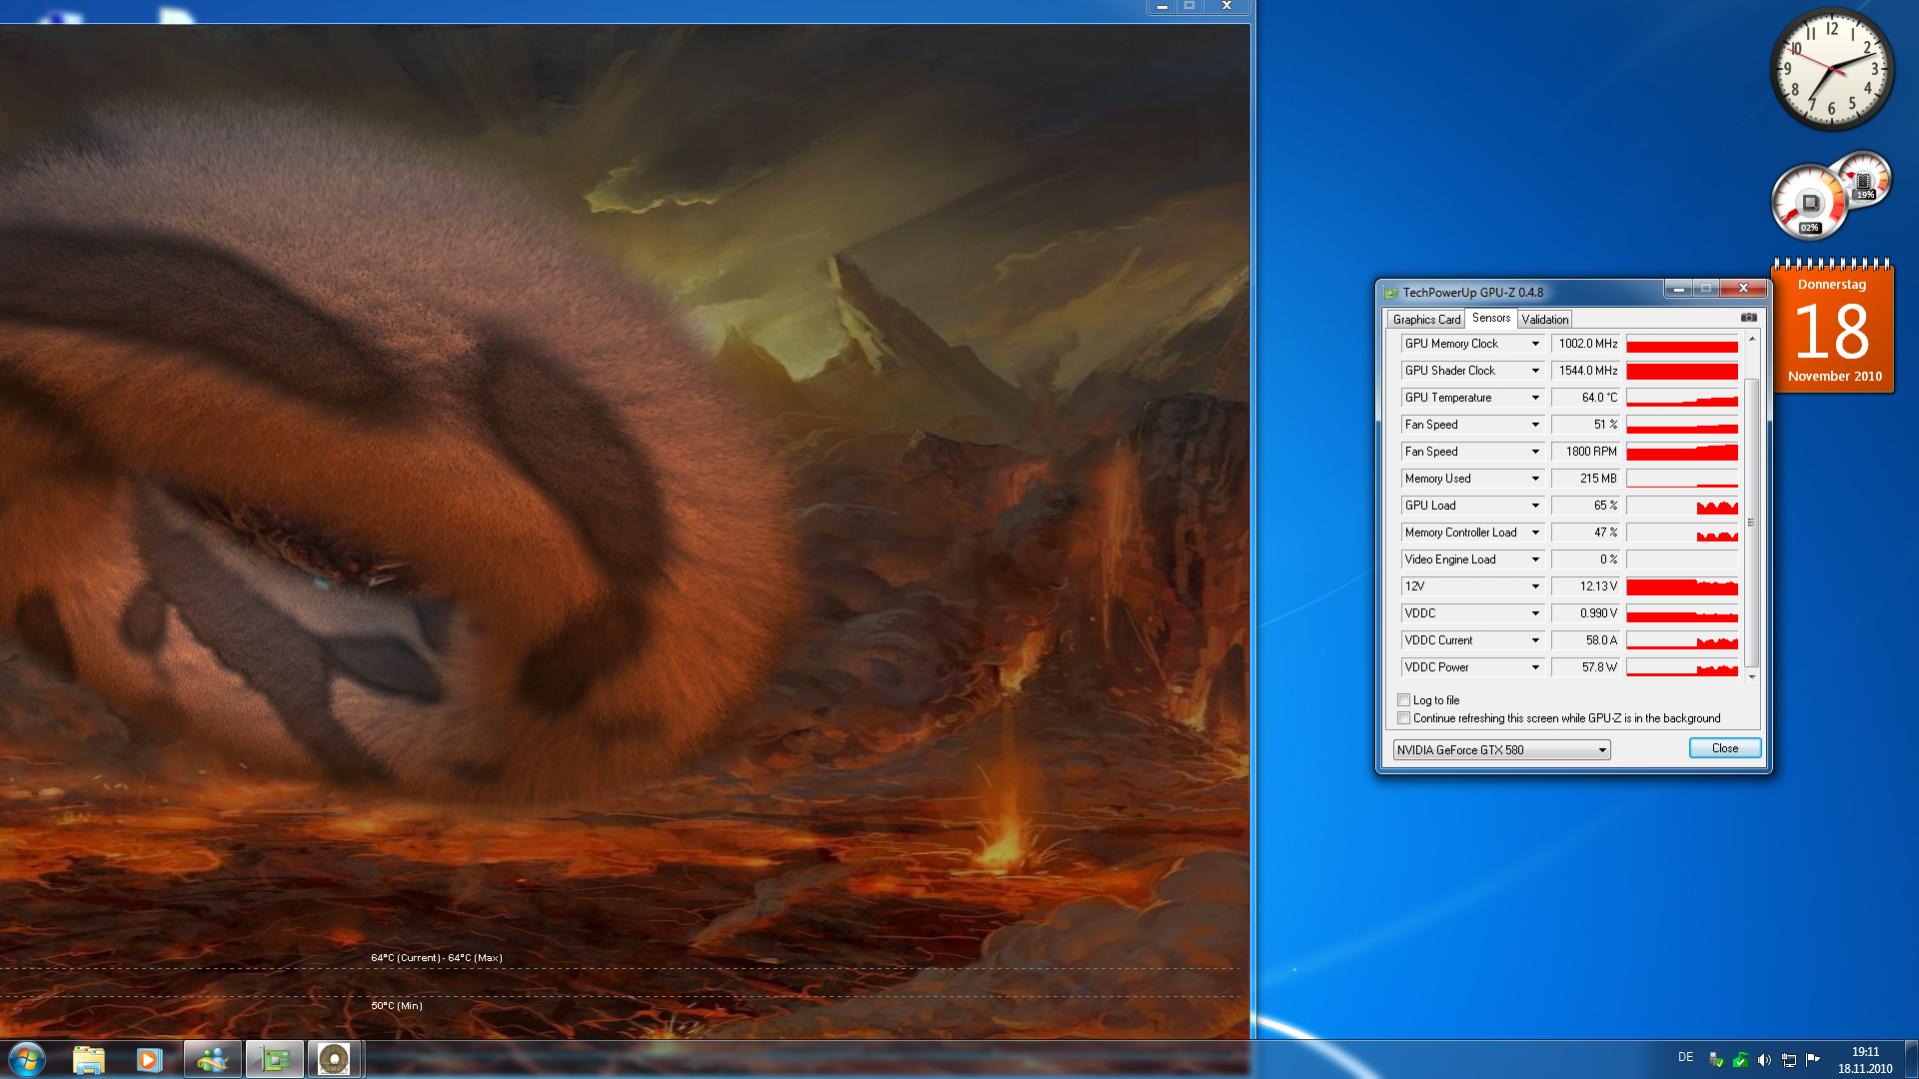Minimize the GPU-Z window

point(1678,289)
